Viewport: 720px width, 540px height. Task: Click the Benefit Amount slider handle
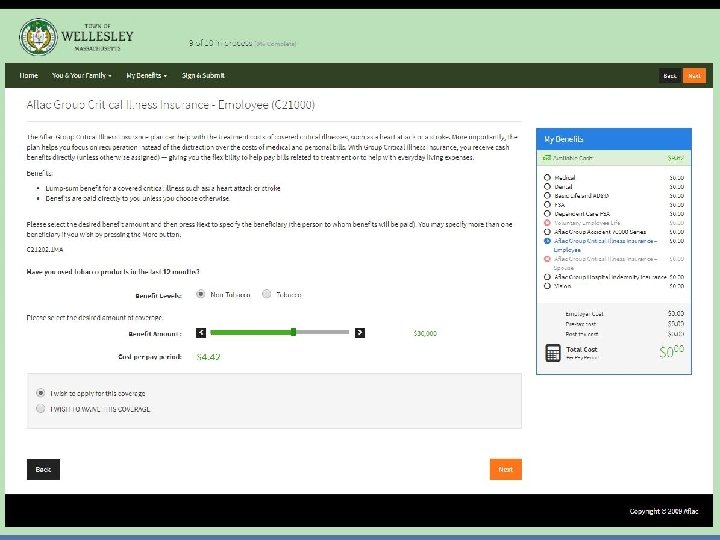pos(293,332)
